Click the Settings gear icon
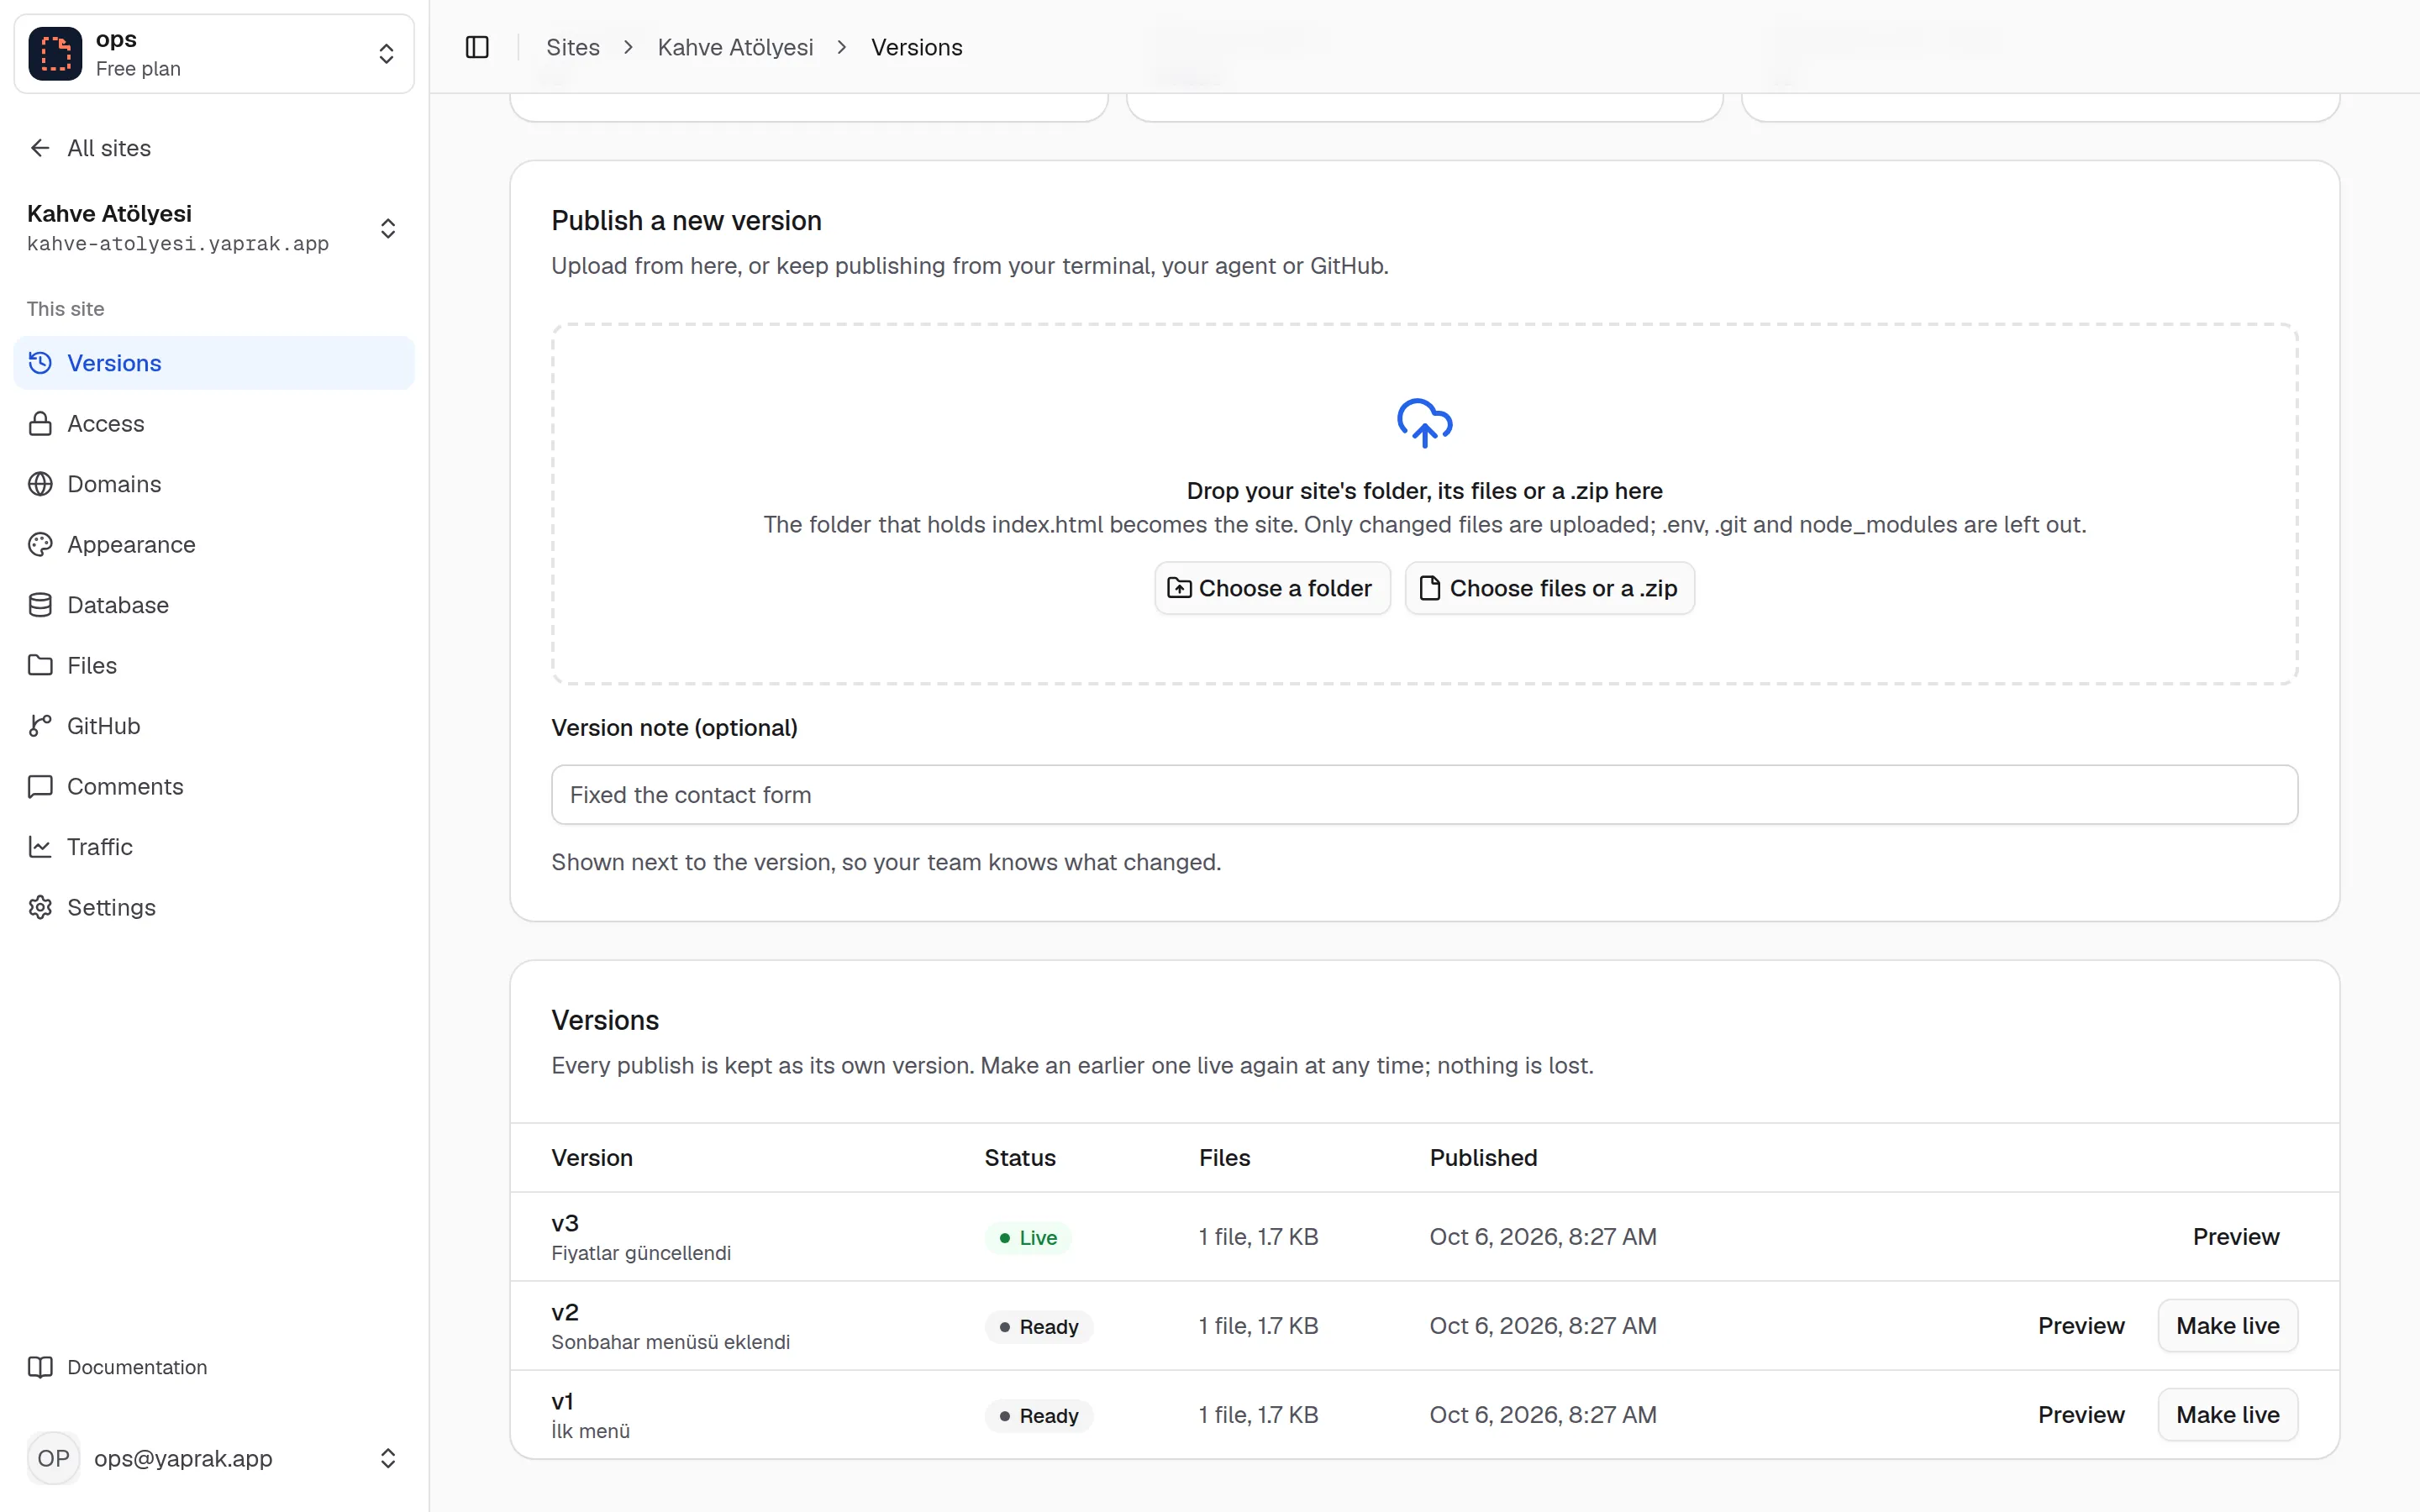This screenshot has width=2420, height=1512. 40,907
